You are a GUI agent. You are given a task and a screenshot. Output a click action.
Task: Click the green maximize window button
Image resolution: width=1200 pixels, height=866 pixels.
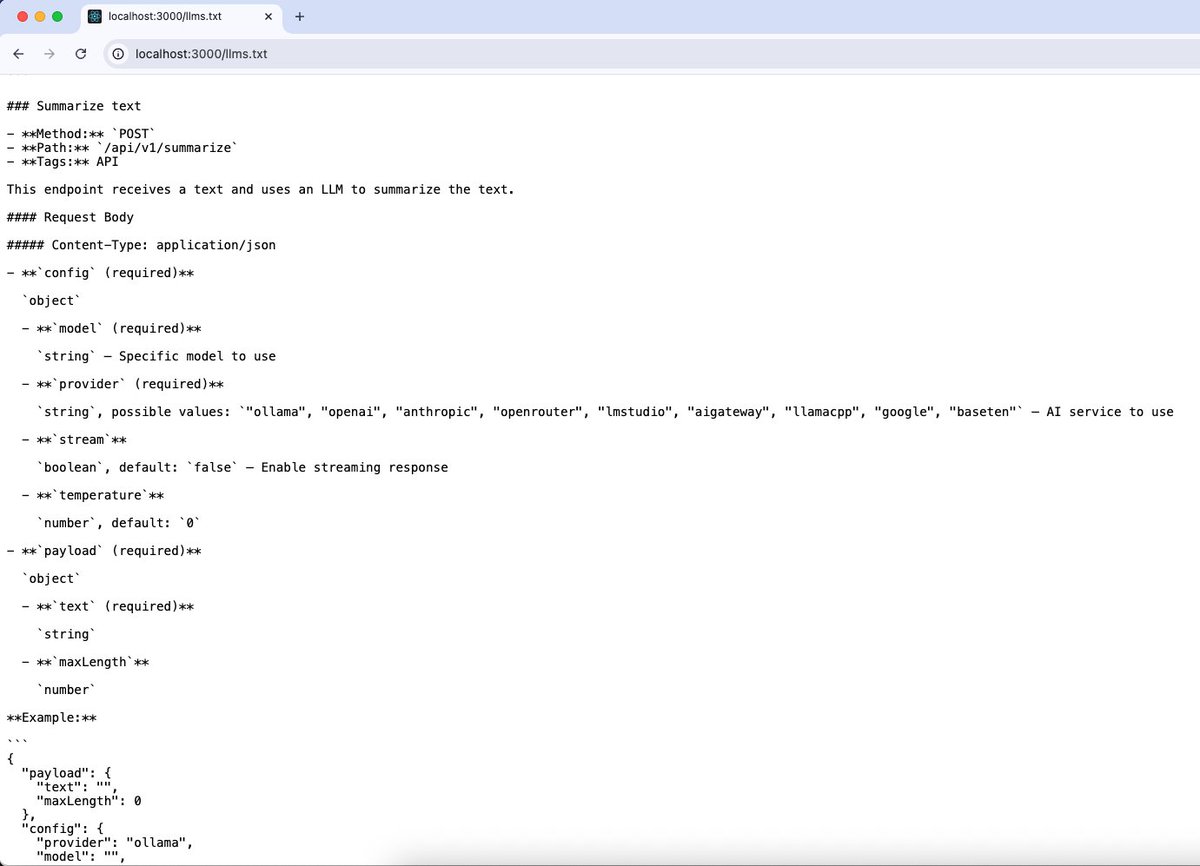tap(58, 17)
